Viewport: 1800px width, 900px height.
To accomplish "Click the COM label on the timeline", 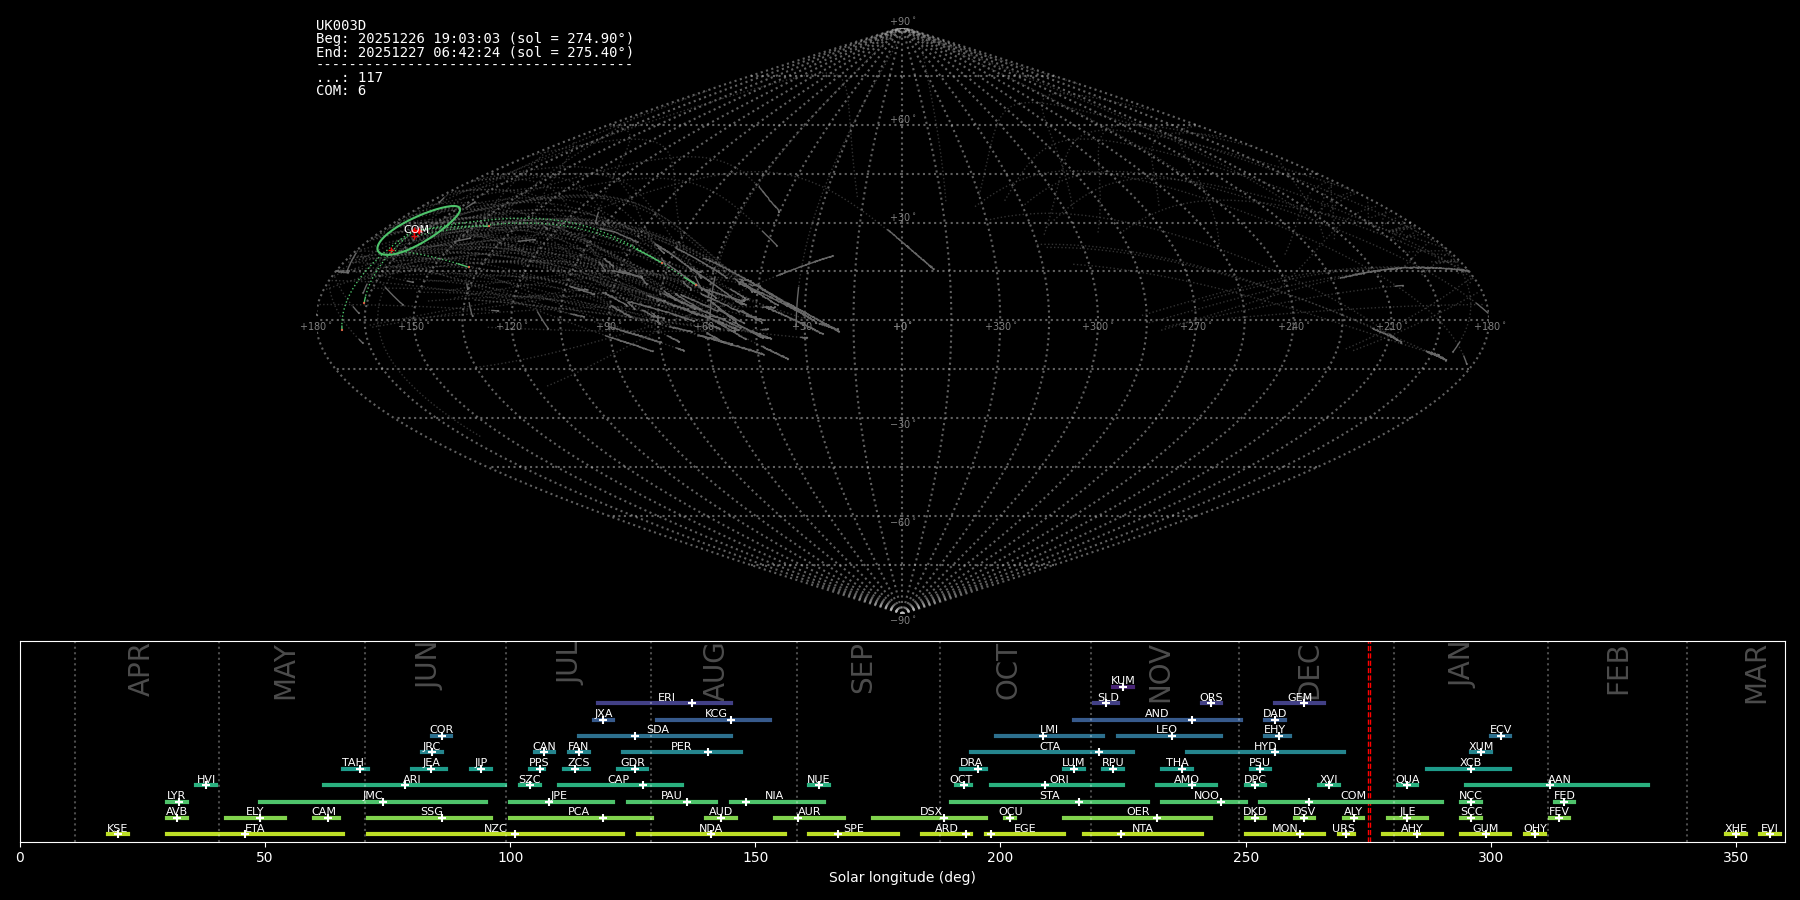I will pyautogui.click(x=1353, y=796).
